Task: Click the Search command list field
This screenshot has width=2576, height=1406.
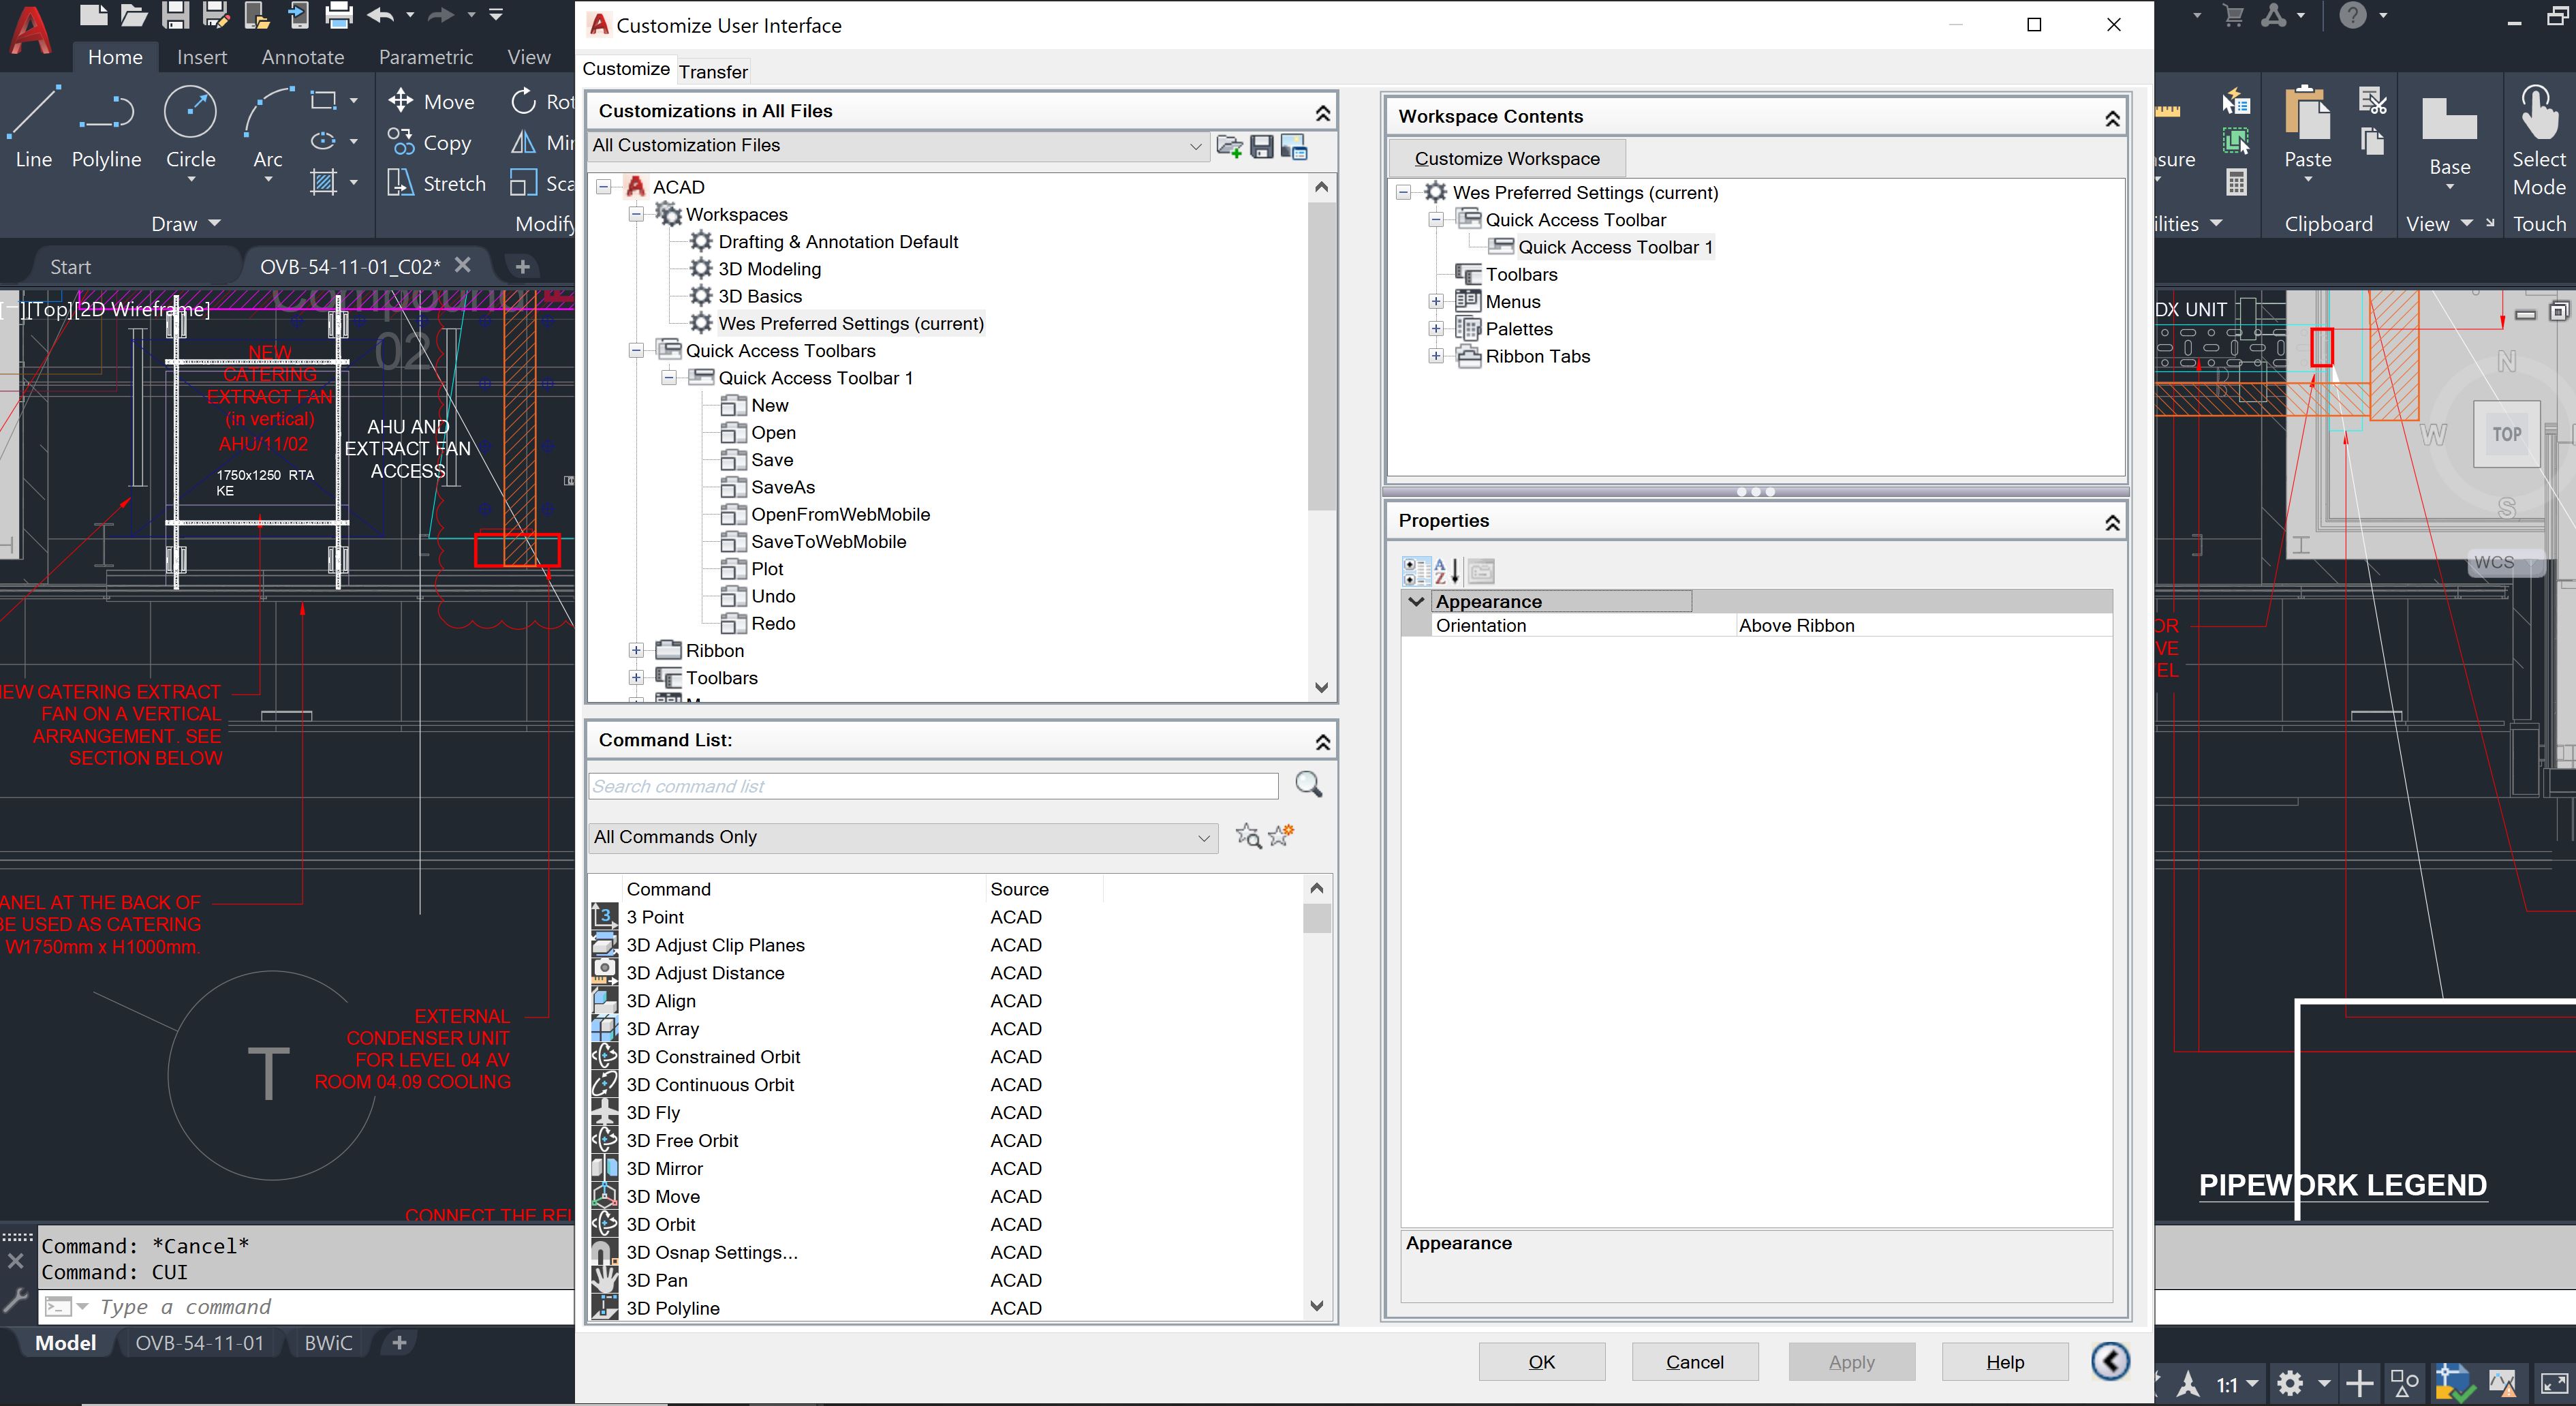Action: pyautogui.click(x=932, y=786)
